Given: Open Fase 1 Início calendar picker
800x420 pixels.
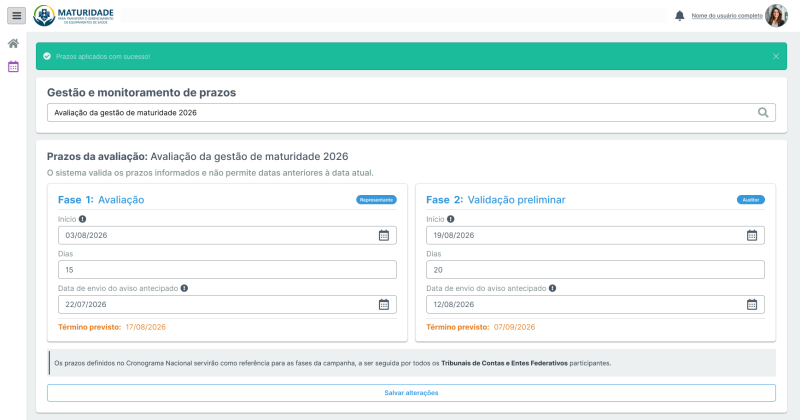Looking at the screenshot, I should click(384, 235).
